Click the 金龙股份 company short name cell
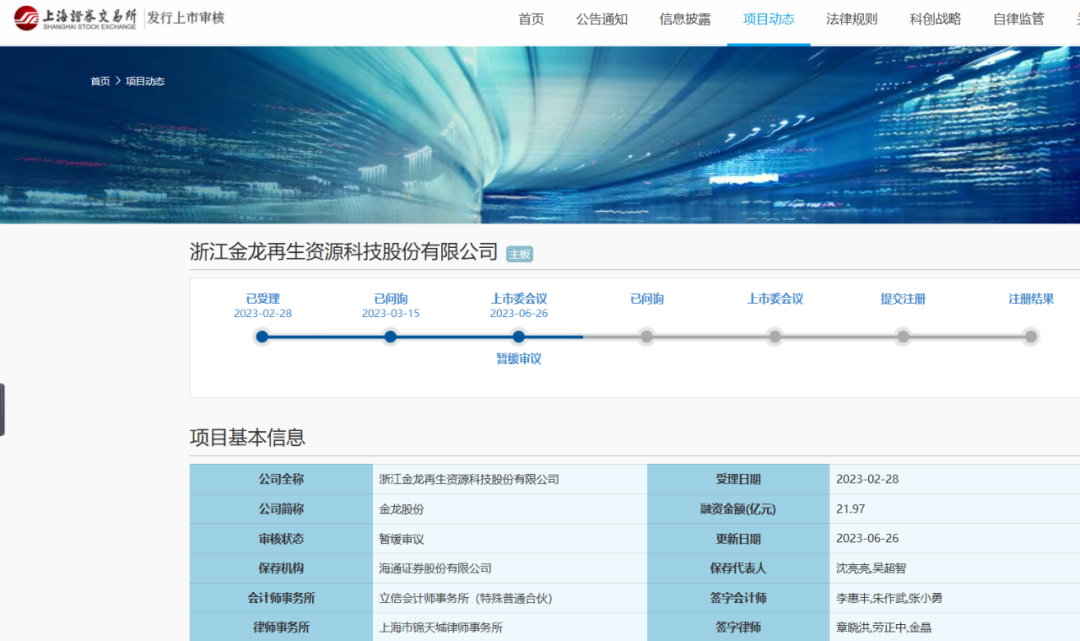The image size is (1080, 641). (x=510, y=509)
